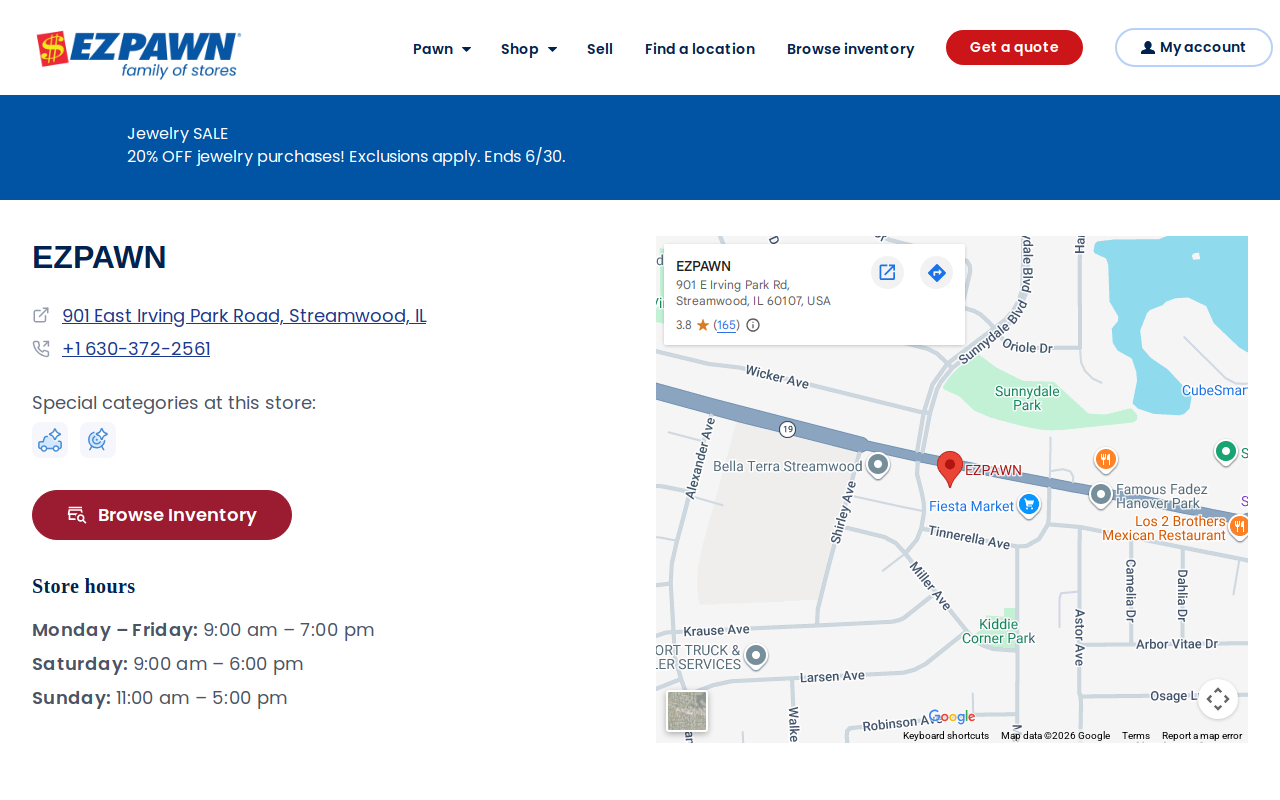The width and height of the screenshot is (1280, 800).
Task: Click the map camera controls button
Action: click(1218, 699)
